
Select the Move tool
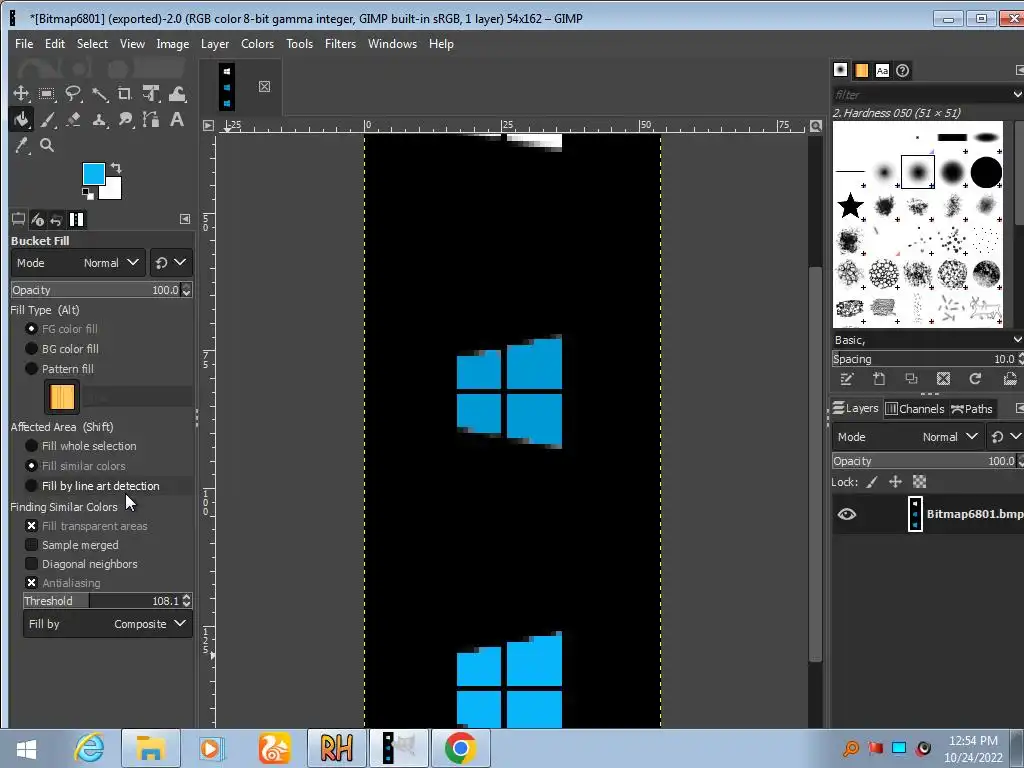coord(21,94)
